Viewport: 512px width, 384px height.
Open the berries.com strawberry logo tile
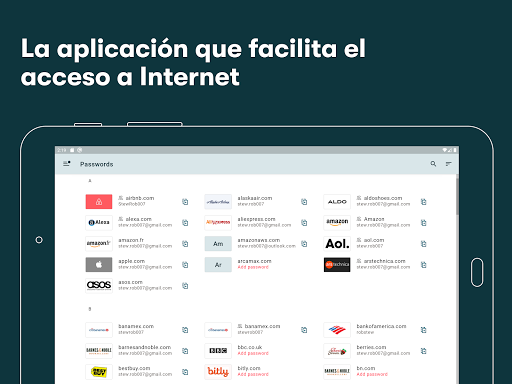pyautogui.click(x=337, y=351)
